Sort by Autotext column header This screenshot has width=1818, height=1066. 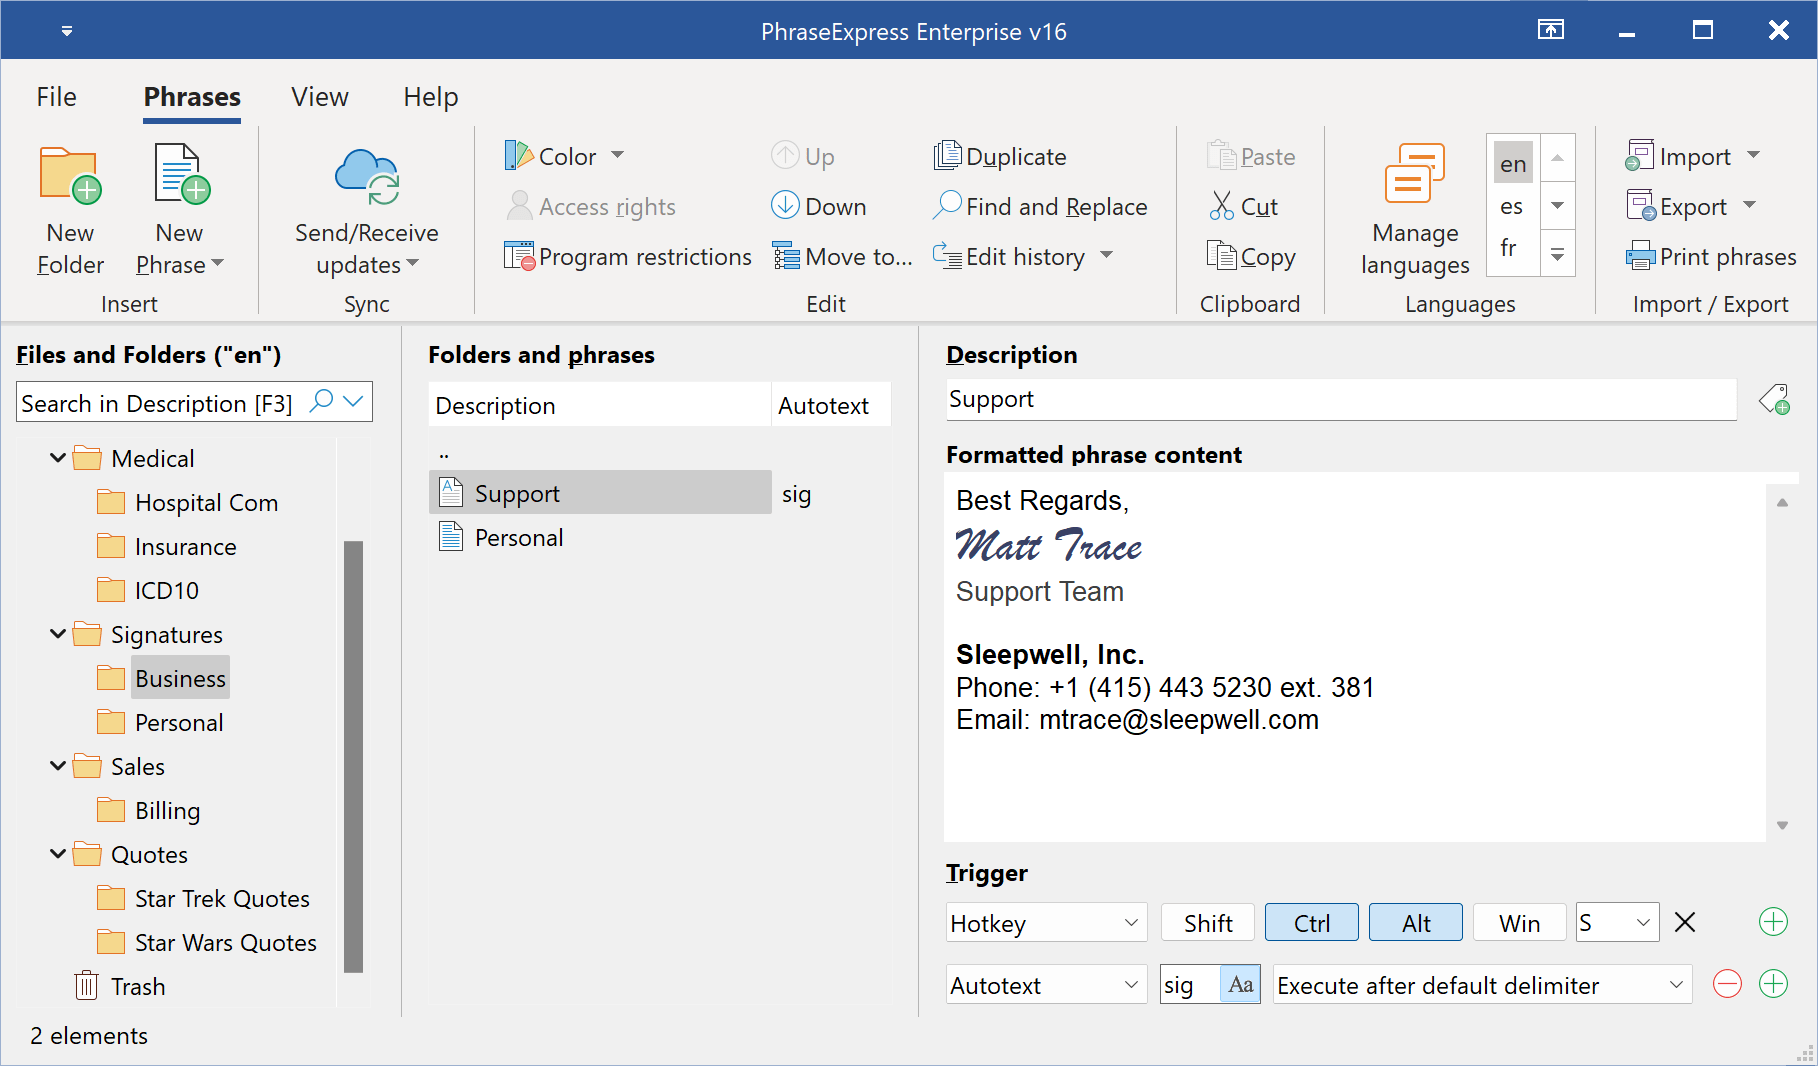coord(830,405)
